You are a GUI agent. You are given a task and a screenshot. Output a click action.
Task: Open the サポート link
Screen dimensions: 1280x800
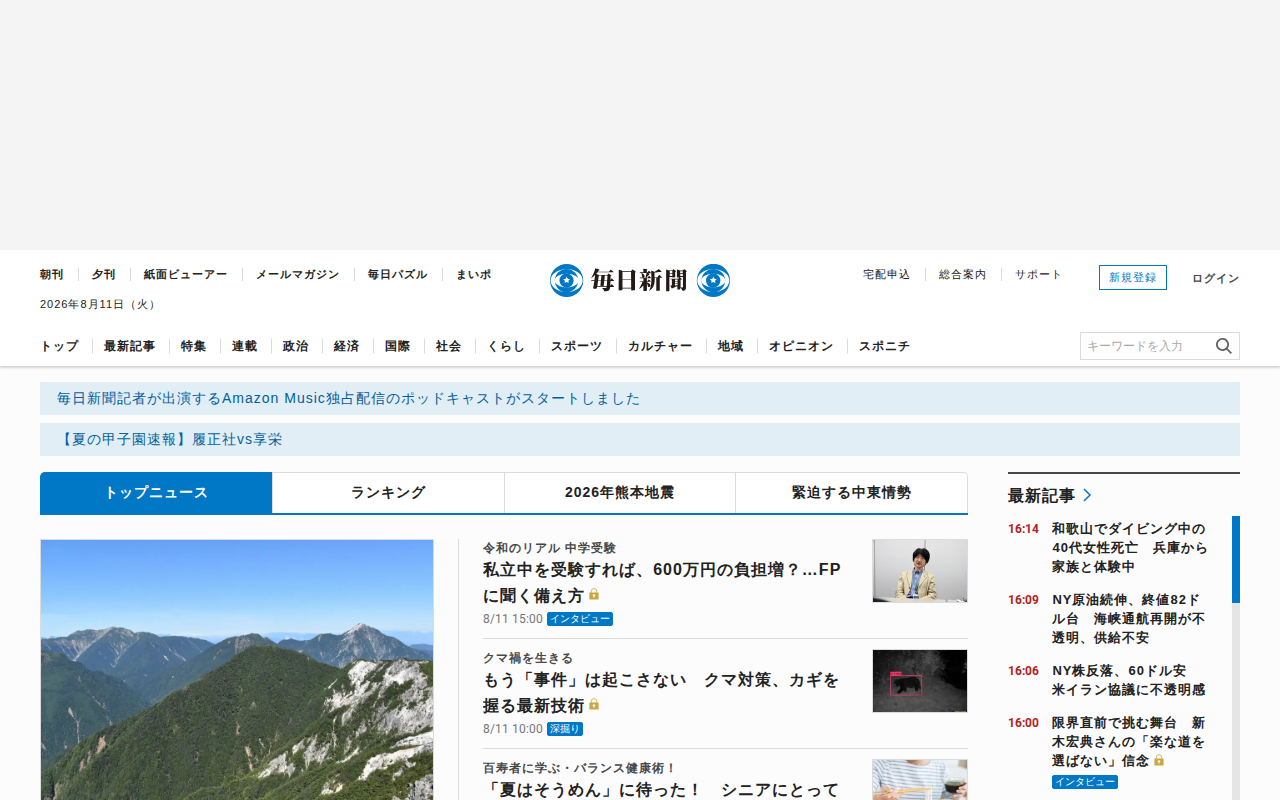1039,274
